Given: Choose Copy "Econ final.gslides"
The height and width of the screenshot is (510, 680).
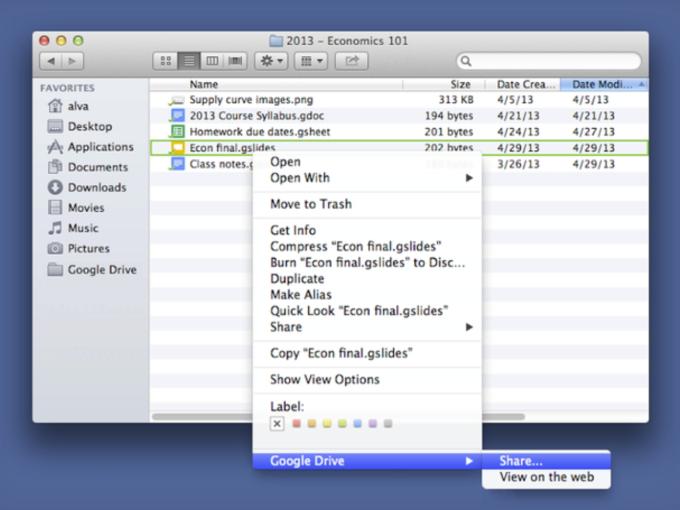Looking at the screenshot, I should click(x=367, y=353).
